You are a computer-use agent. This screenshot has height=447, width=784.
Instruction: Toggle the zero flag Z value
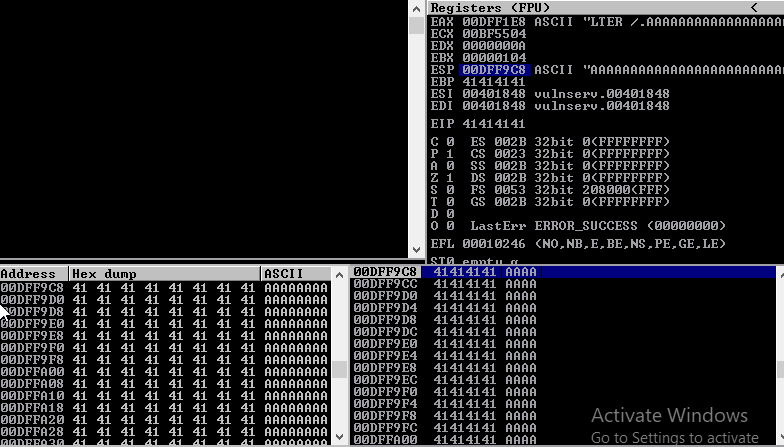pos(450,178)
